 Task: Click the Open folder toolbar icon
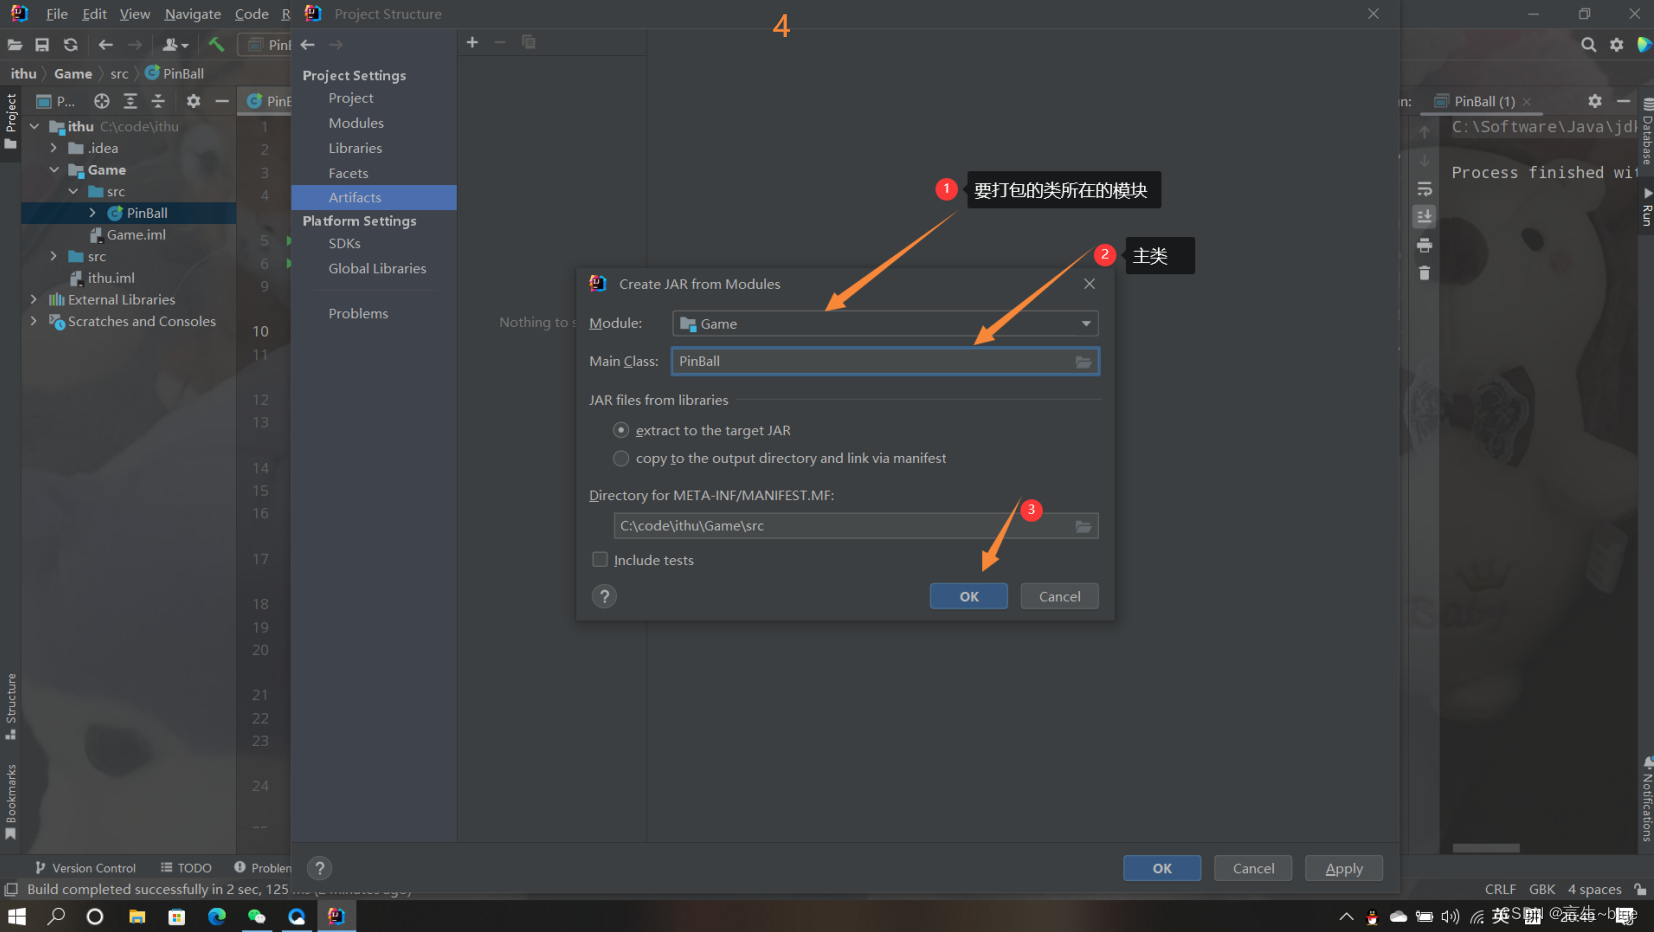click(x=15, y=45)
